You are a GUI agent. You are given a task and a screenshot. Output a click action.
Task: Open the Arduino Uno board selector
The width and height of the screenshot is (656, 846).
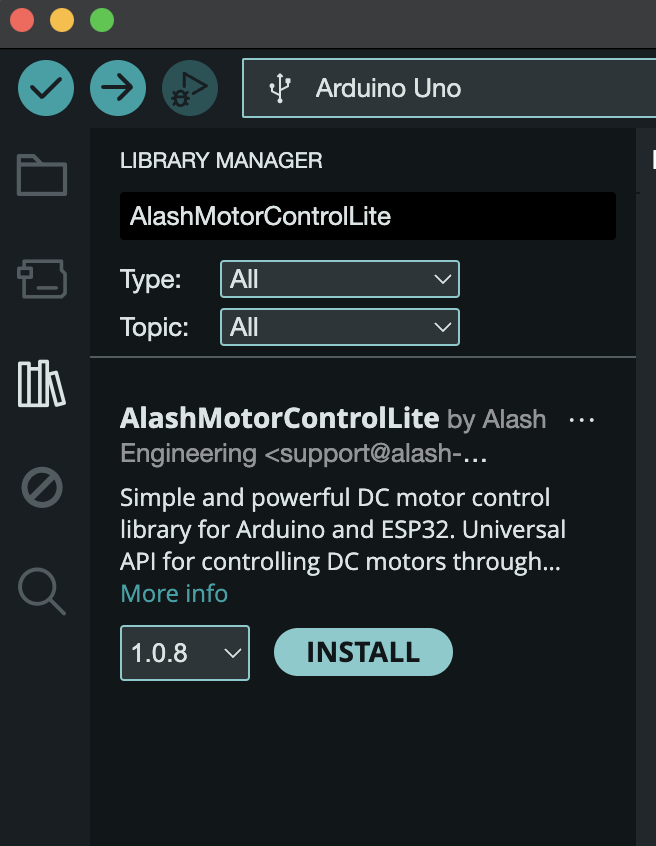coord(448,88)
